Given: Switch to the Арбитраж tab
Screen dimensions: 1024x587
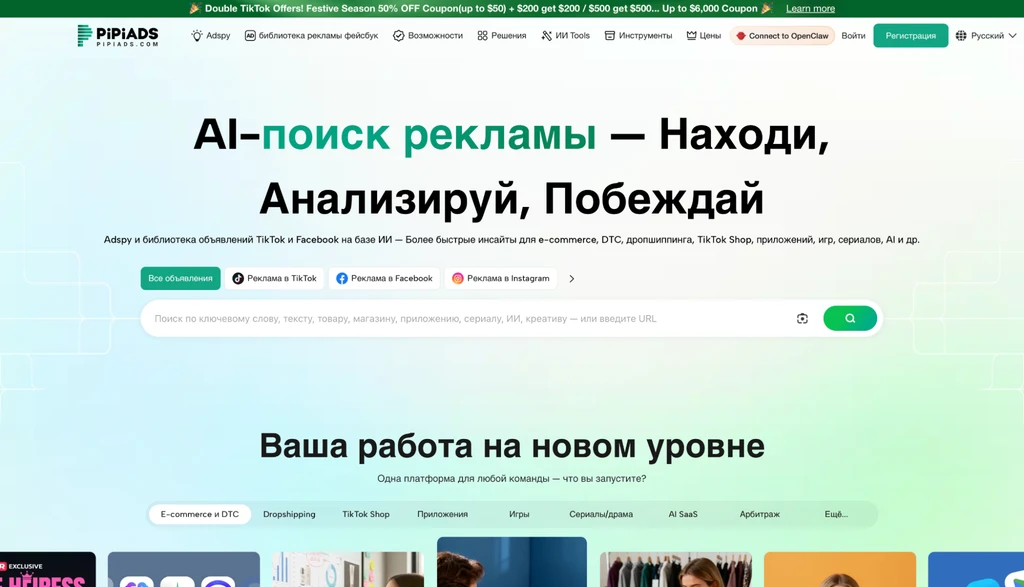Looking at the screenshot, I should [x=760, y=515].
